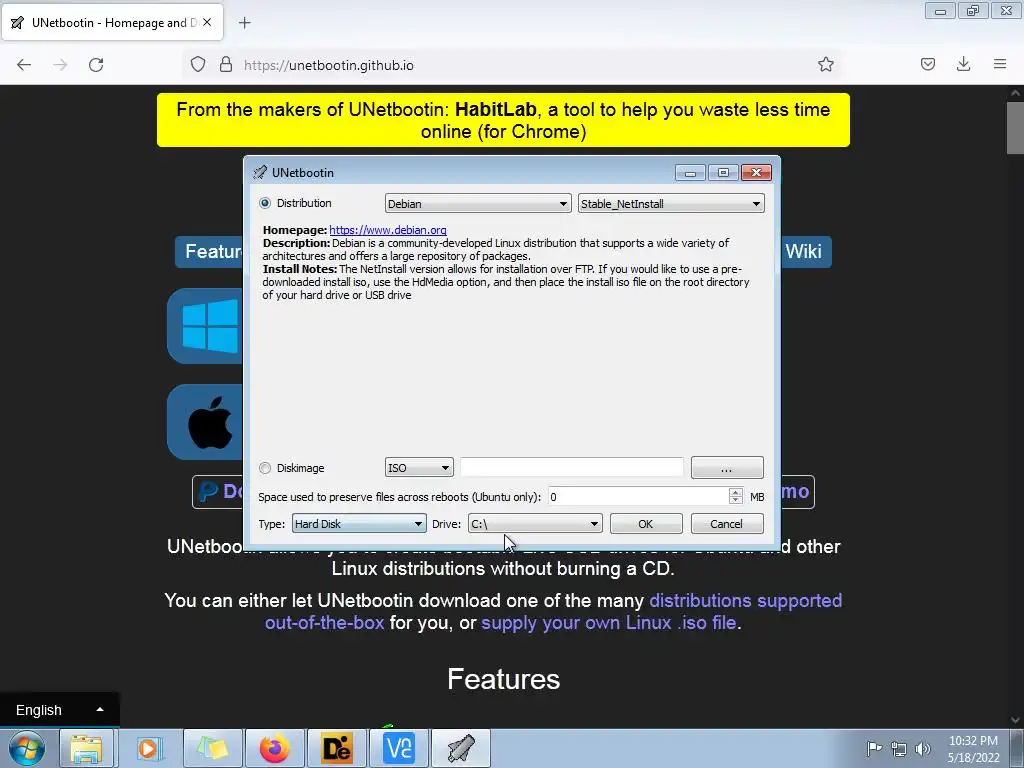Open the Features page tab

coord(209,252)
